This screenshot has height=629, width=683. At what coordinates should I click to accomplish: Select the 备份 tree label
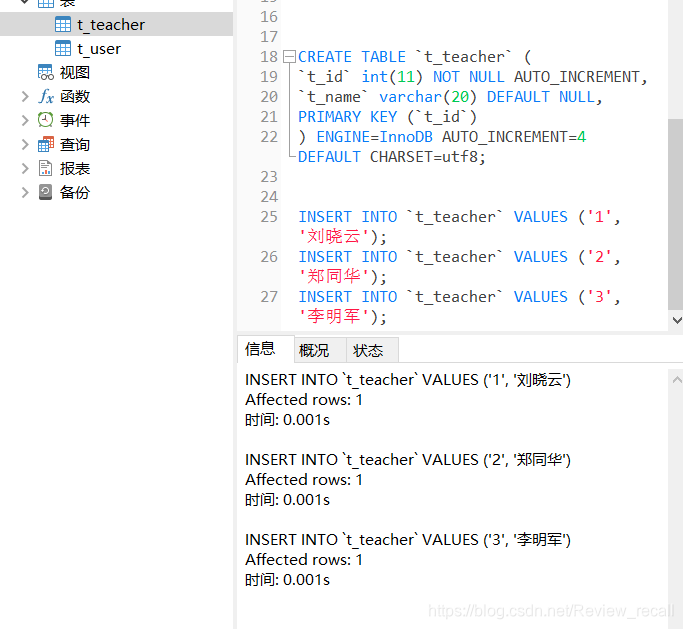coord(75,192)
